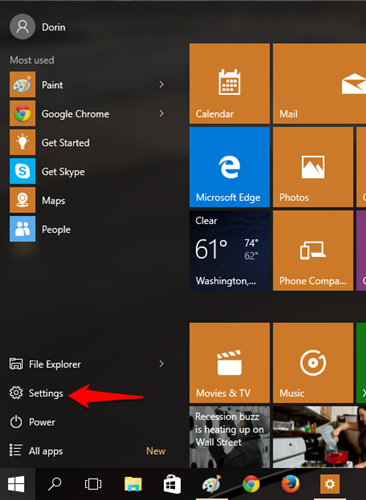Open Google Chrome in the Most used list
The height and width of the screenshot is (500, 366).
[x=88, y=114]
